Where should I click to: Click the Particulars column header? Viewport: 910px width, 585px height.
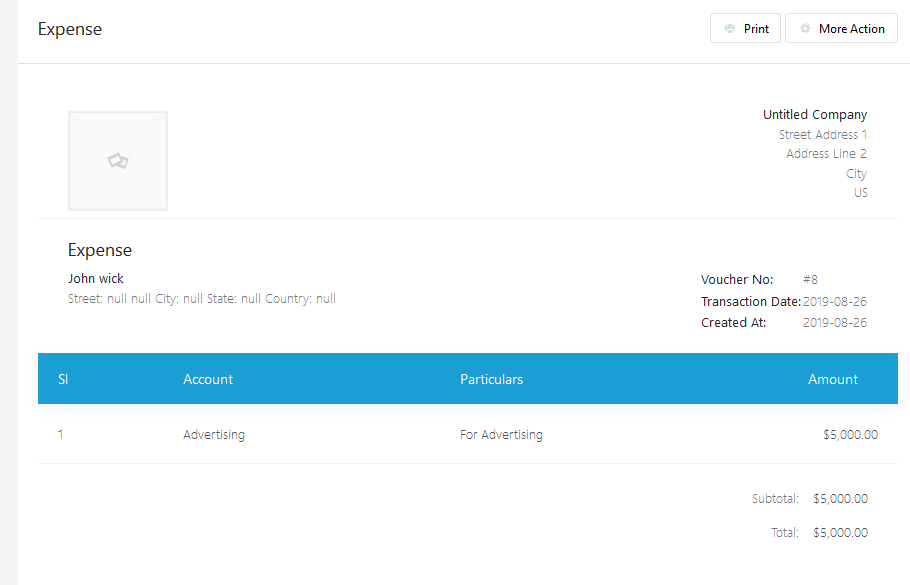491,379
